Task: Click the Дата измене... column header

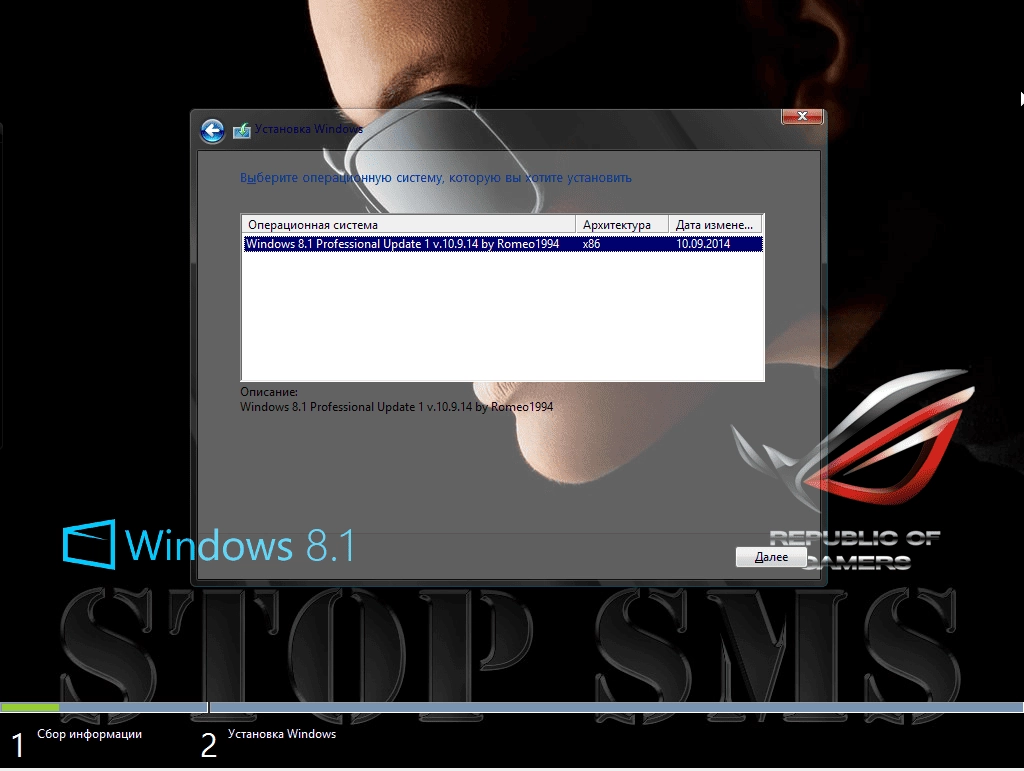Action: [715, 225]
